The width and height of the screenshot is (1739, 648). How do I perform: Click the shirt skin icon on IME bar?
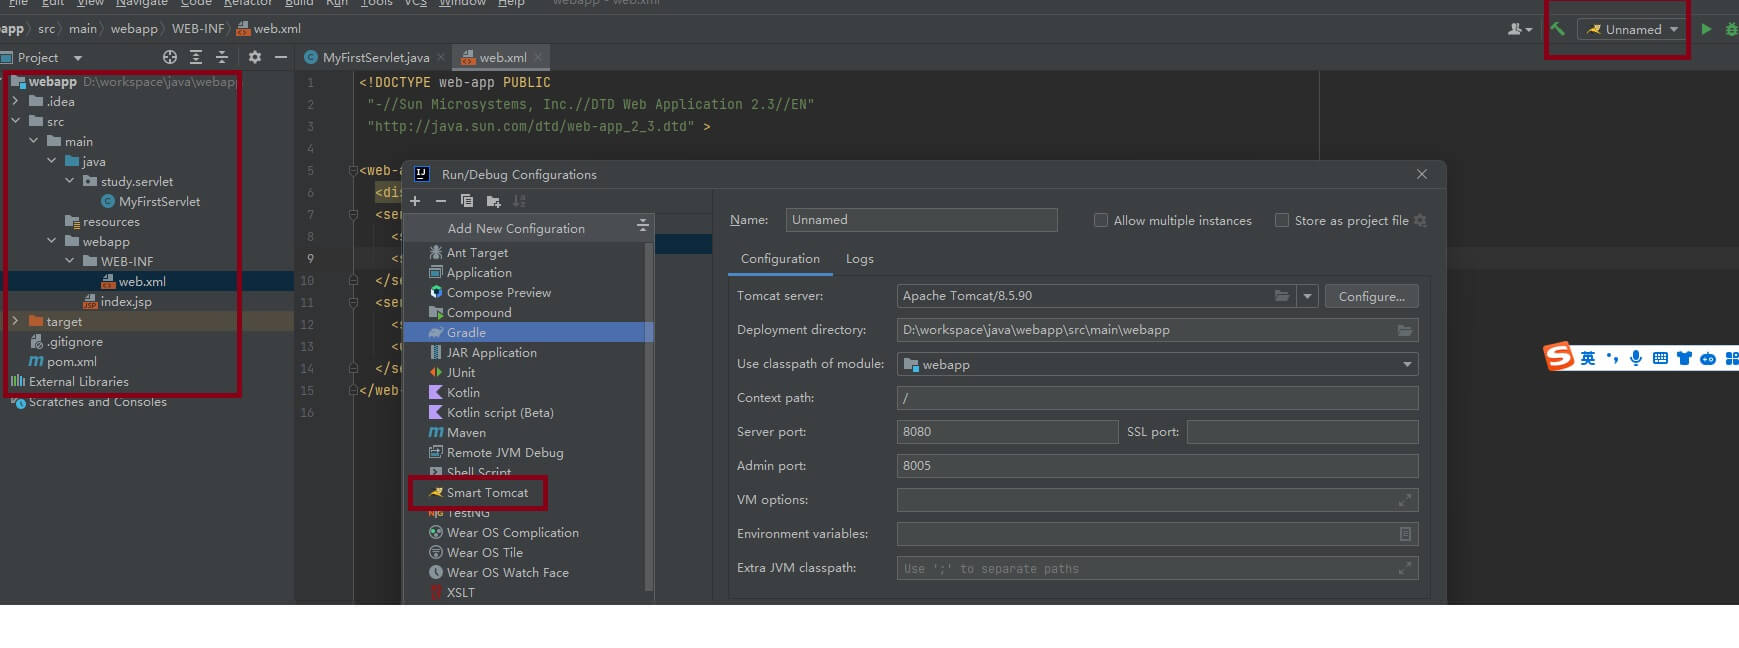pyautogui.click(x=1684, y=358)
